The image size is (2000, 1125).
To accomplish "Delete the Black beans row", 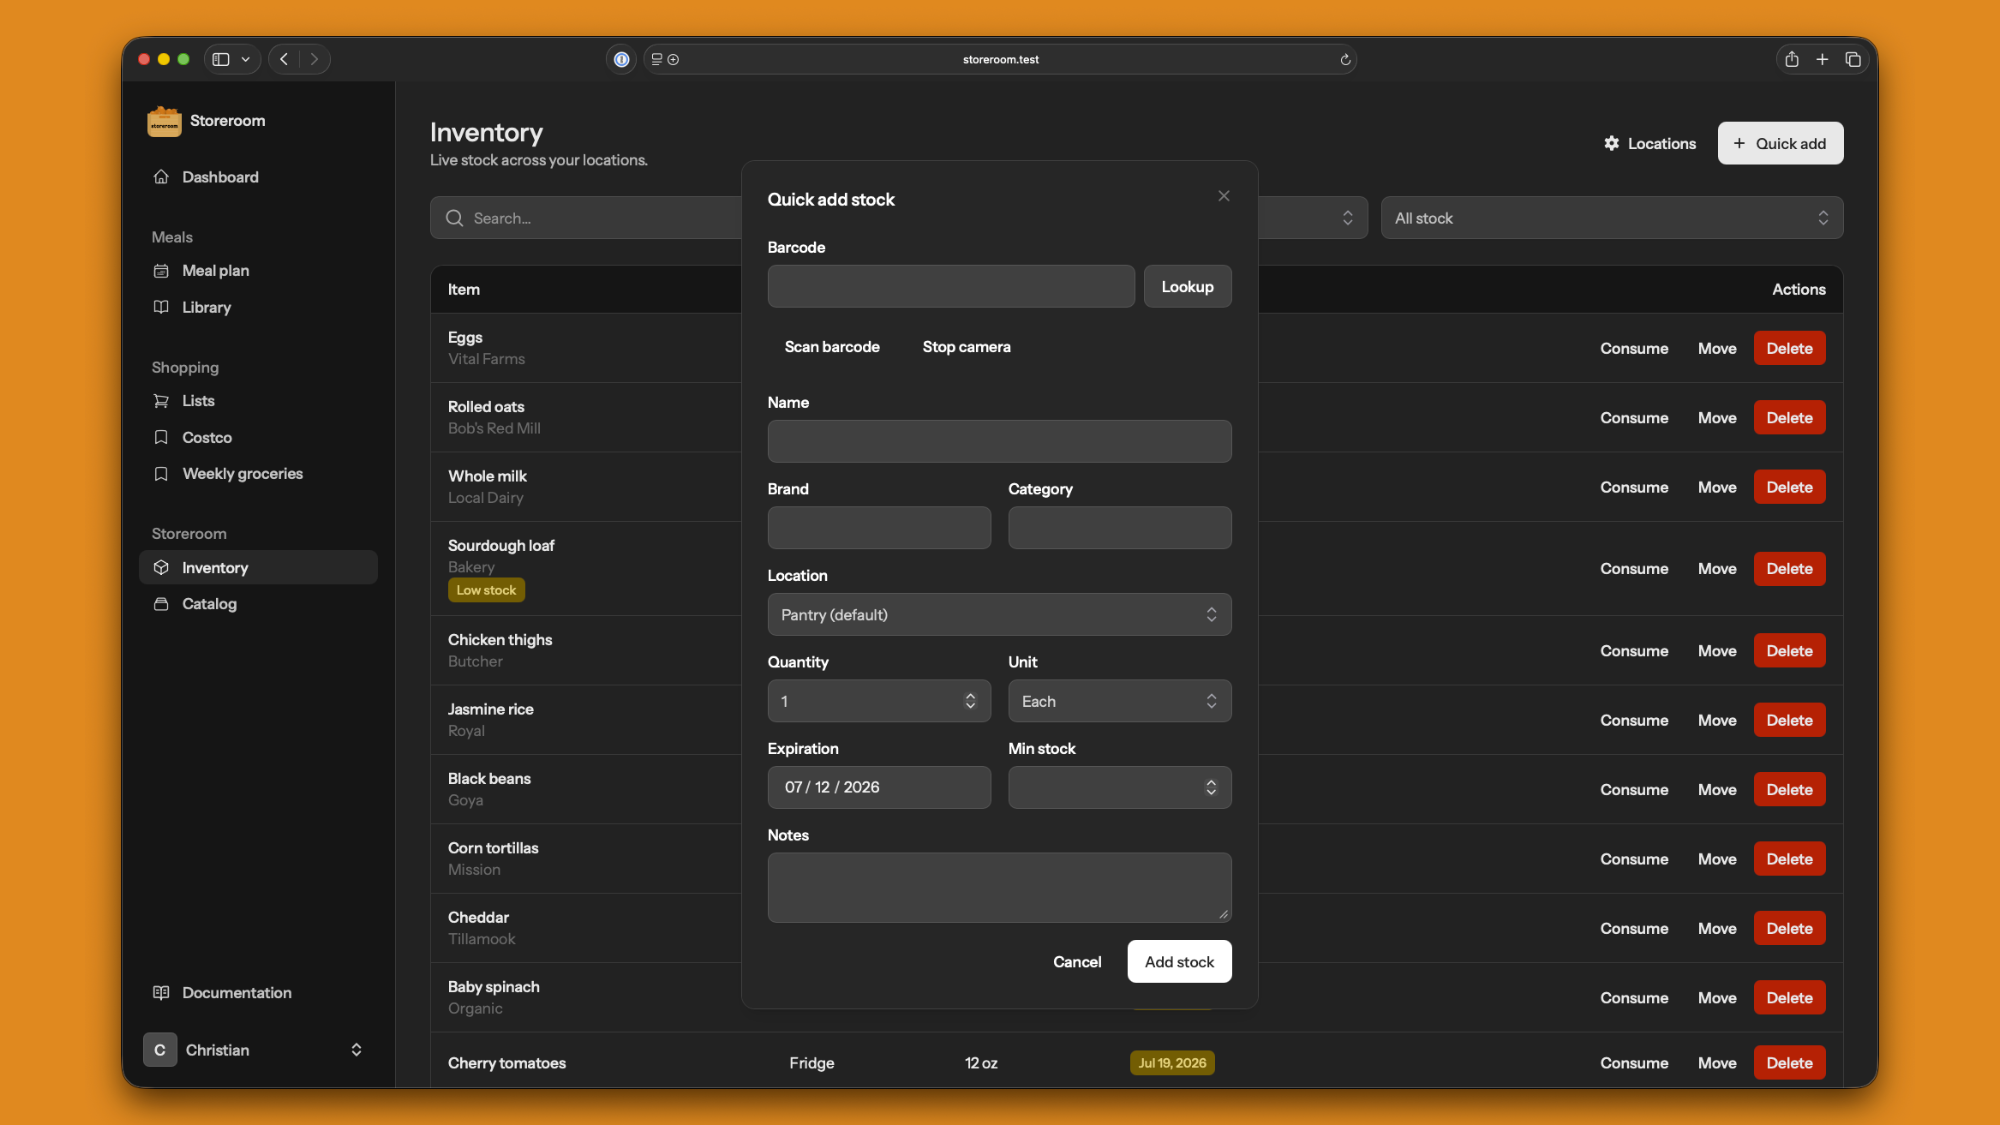I will pyautogui.click(x=1789, y=790).
